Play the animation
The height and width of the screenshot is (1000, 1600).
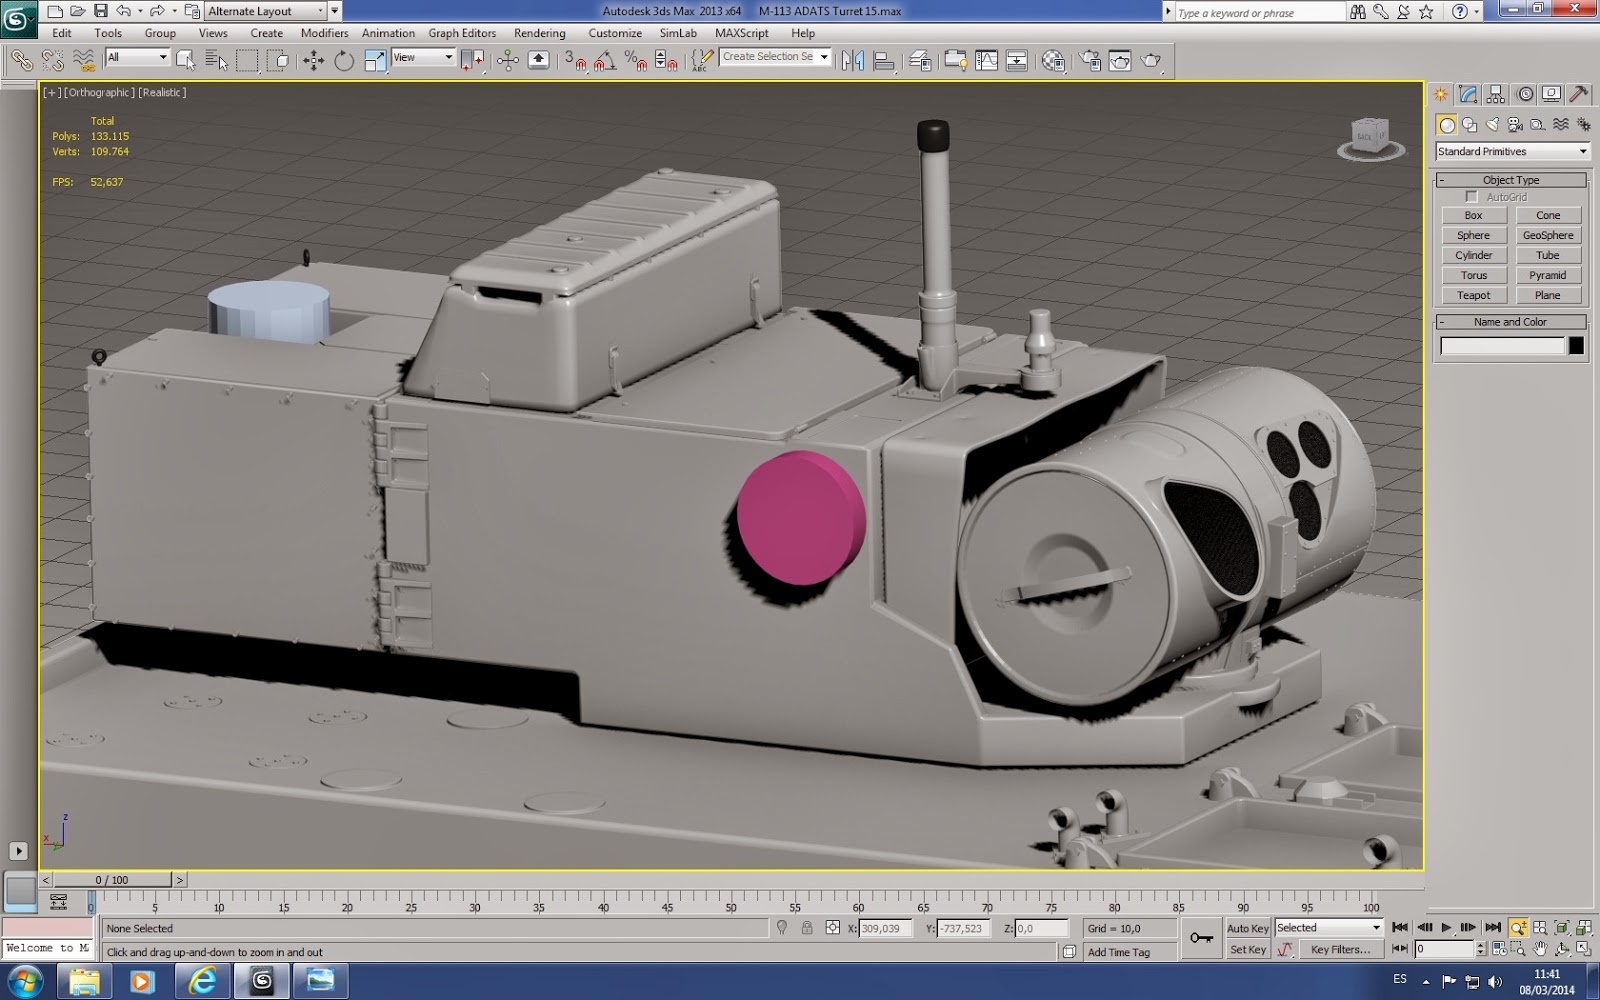(x=1447, y=927)
